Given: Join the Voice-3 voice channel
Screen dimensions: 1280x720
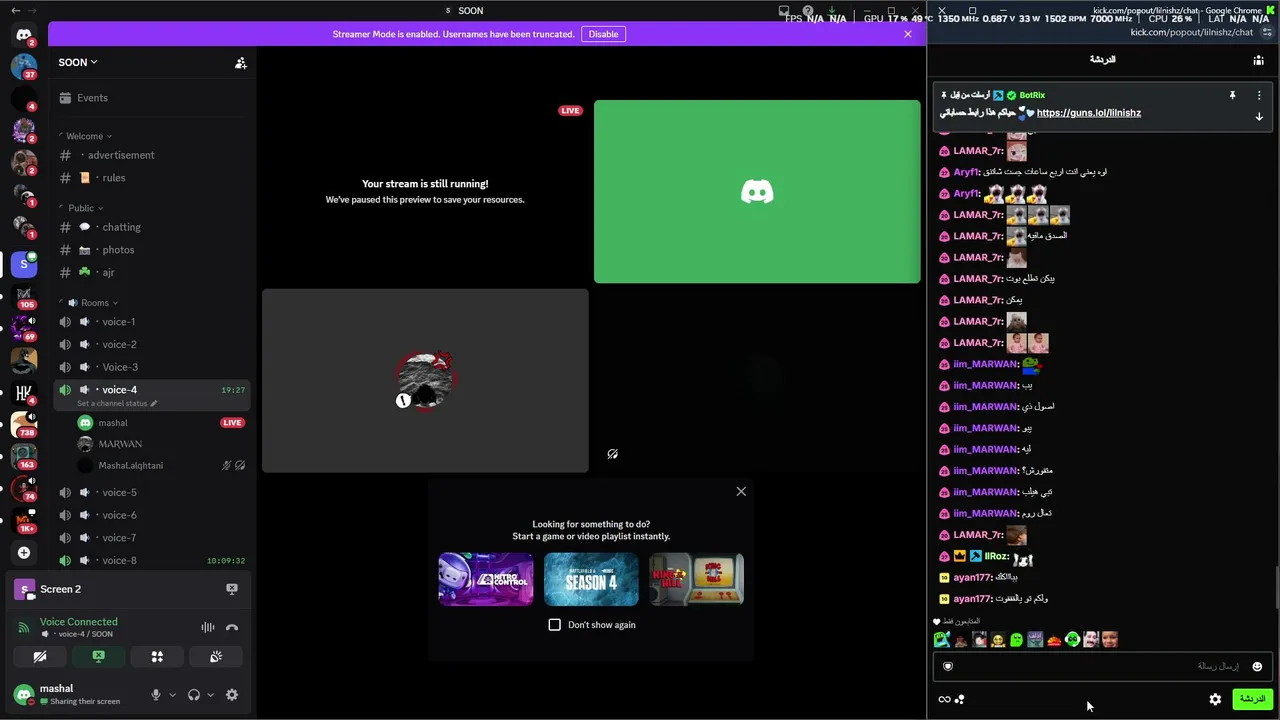Looking at the screenshot, I should pyautogui.click(x=151, y=367).
